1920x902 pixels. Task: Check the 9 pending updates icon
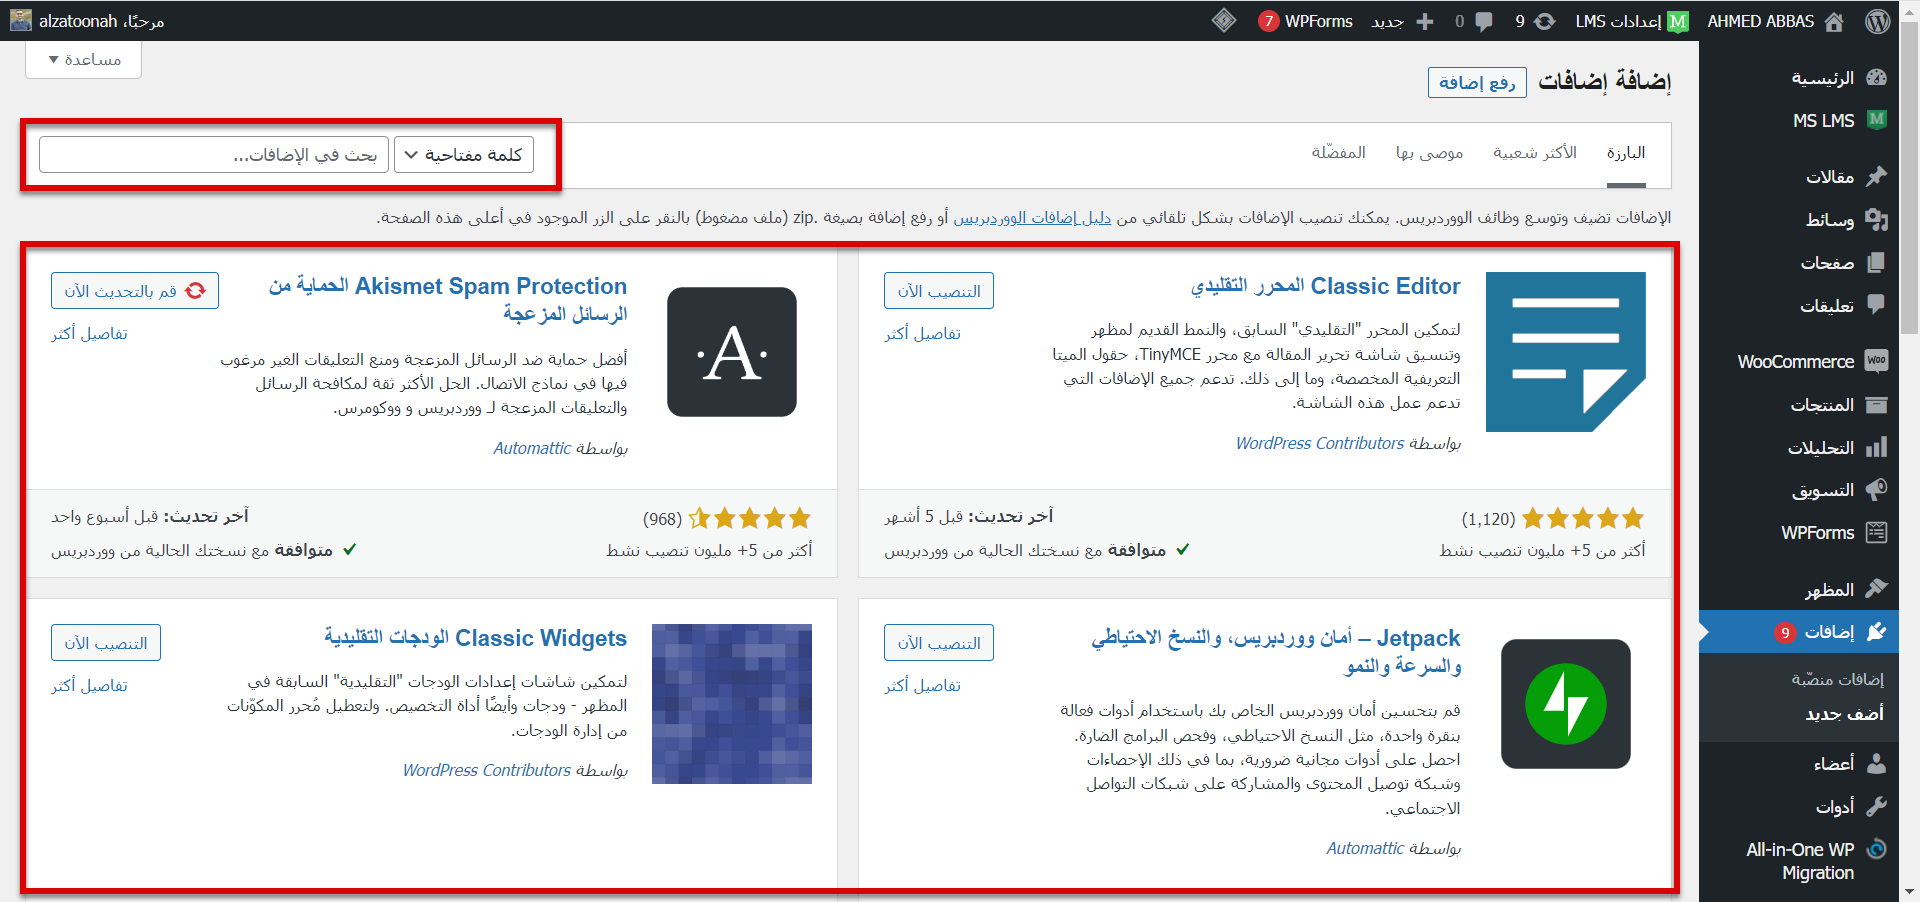[x=1535, y=21]
